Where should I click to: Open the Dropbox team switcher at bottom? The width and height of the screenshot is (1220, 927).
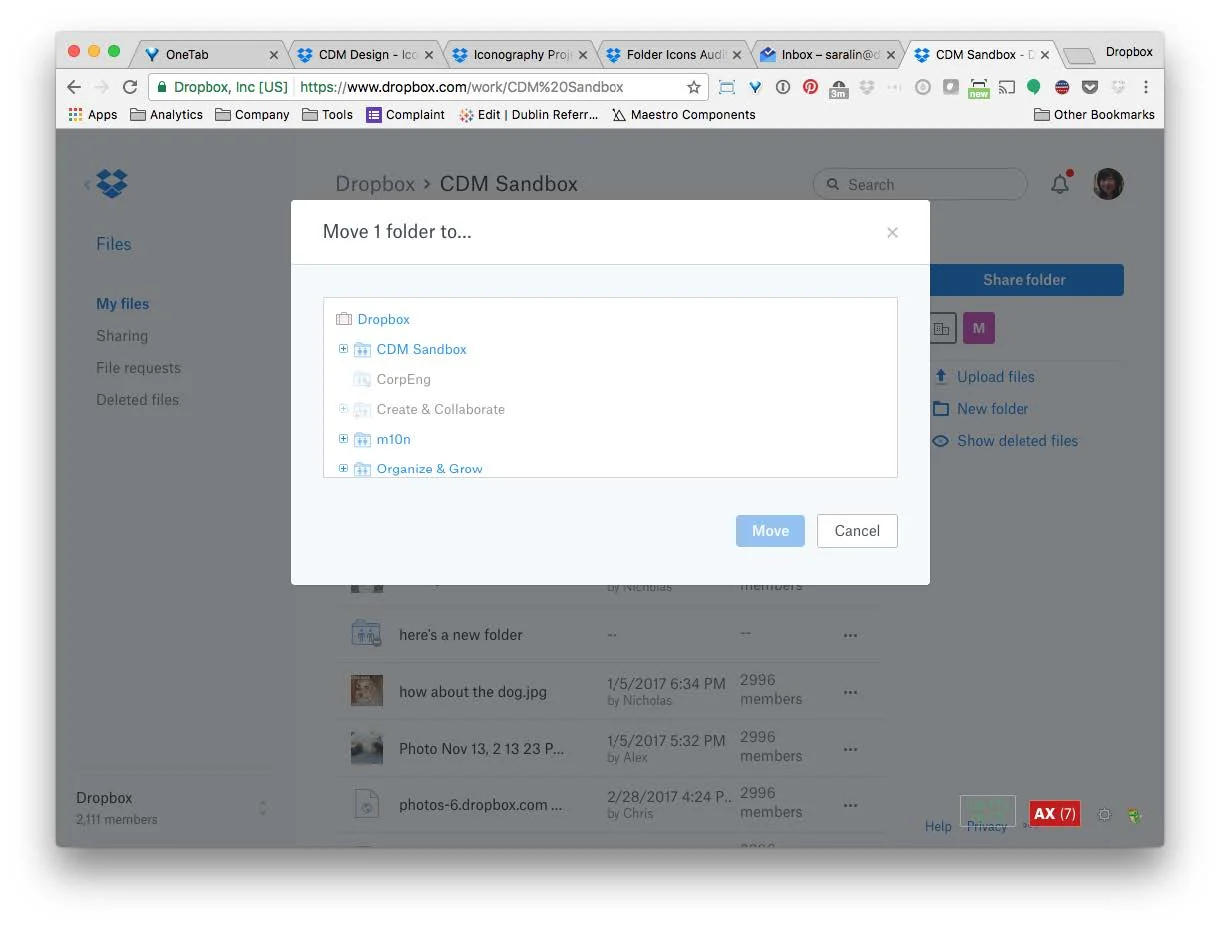(x=172, y=808)
